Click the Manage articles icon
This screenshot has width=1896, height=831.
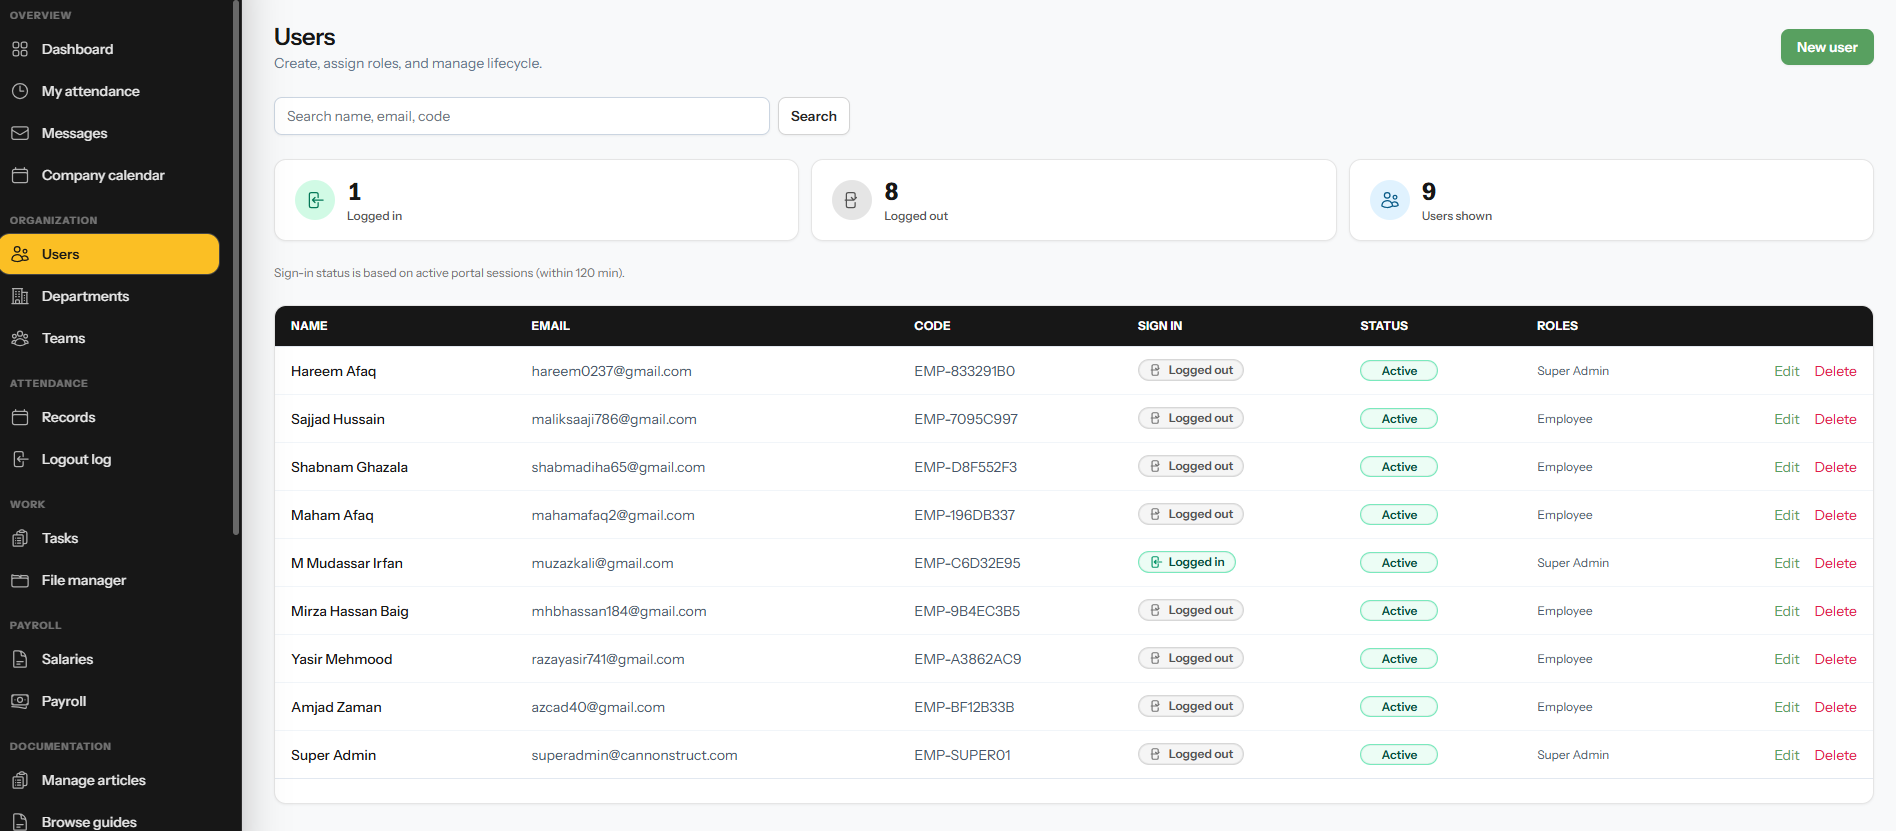(20, 780)
